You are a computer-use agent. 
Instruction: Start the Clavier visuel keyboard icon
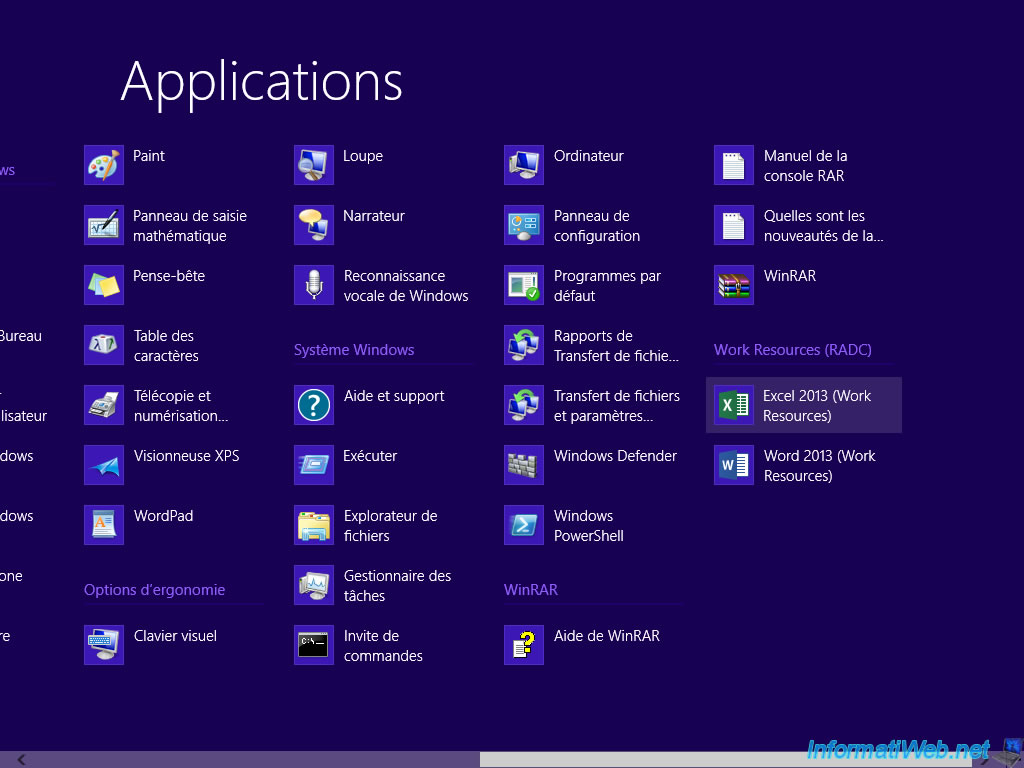[104, 645]
